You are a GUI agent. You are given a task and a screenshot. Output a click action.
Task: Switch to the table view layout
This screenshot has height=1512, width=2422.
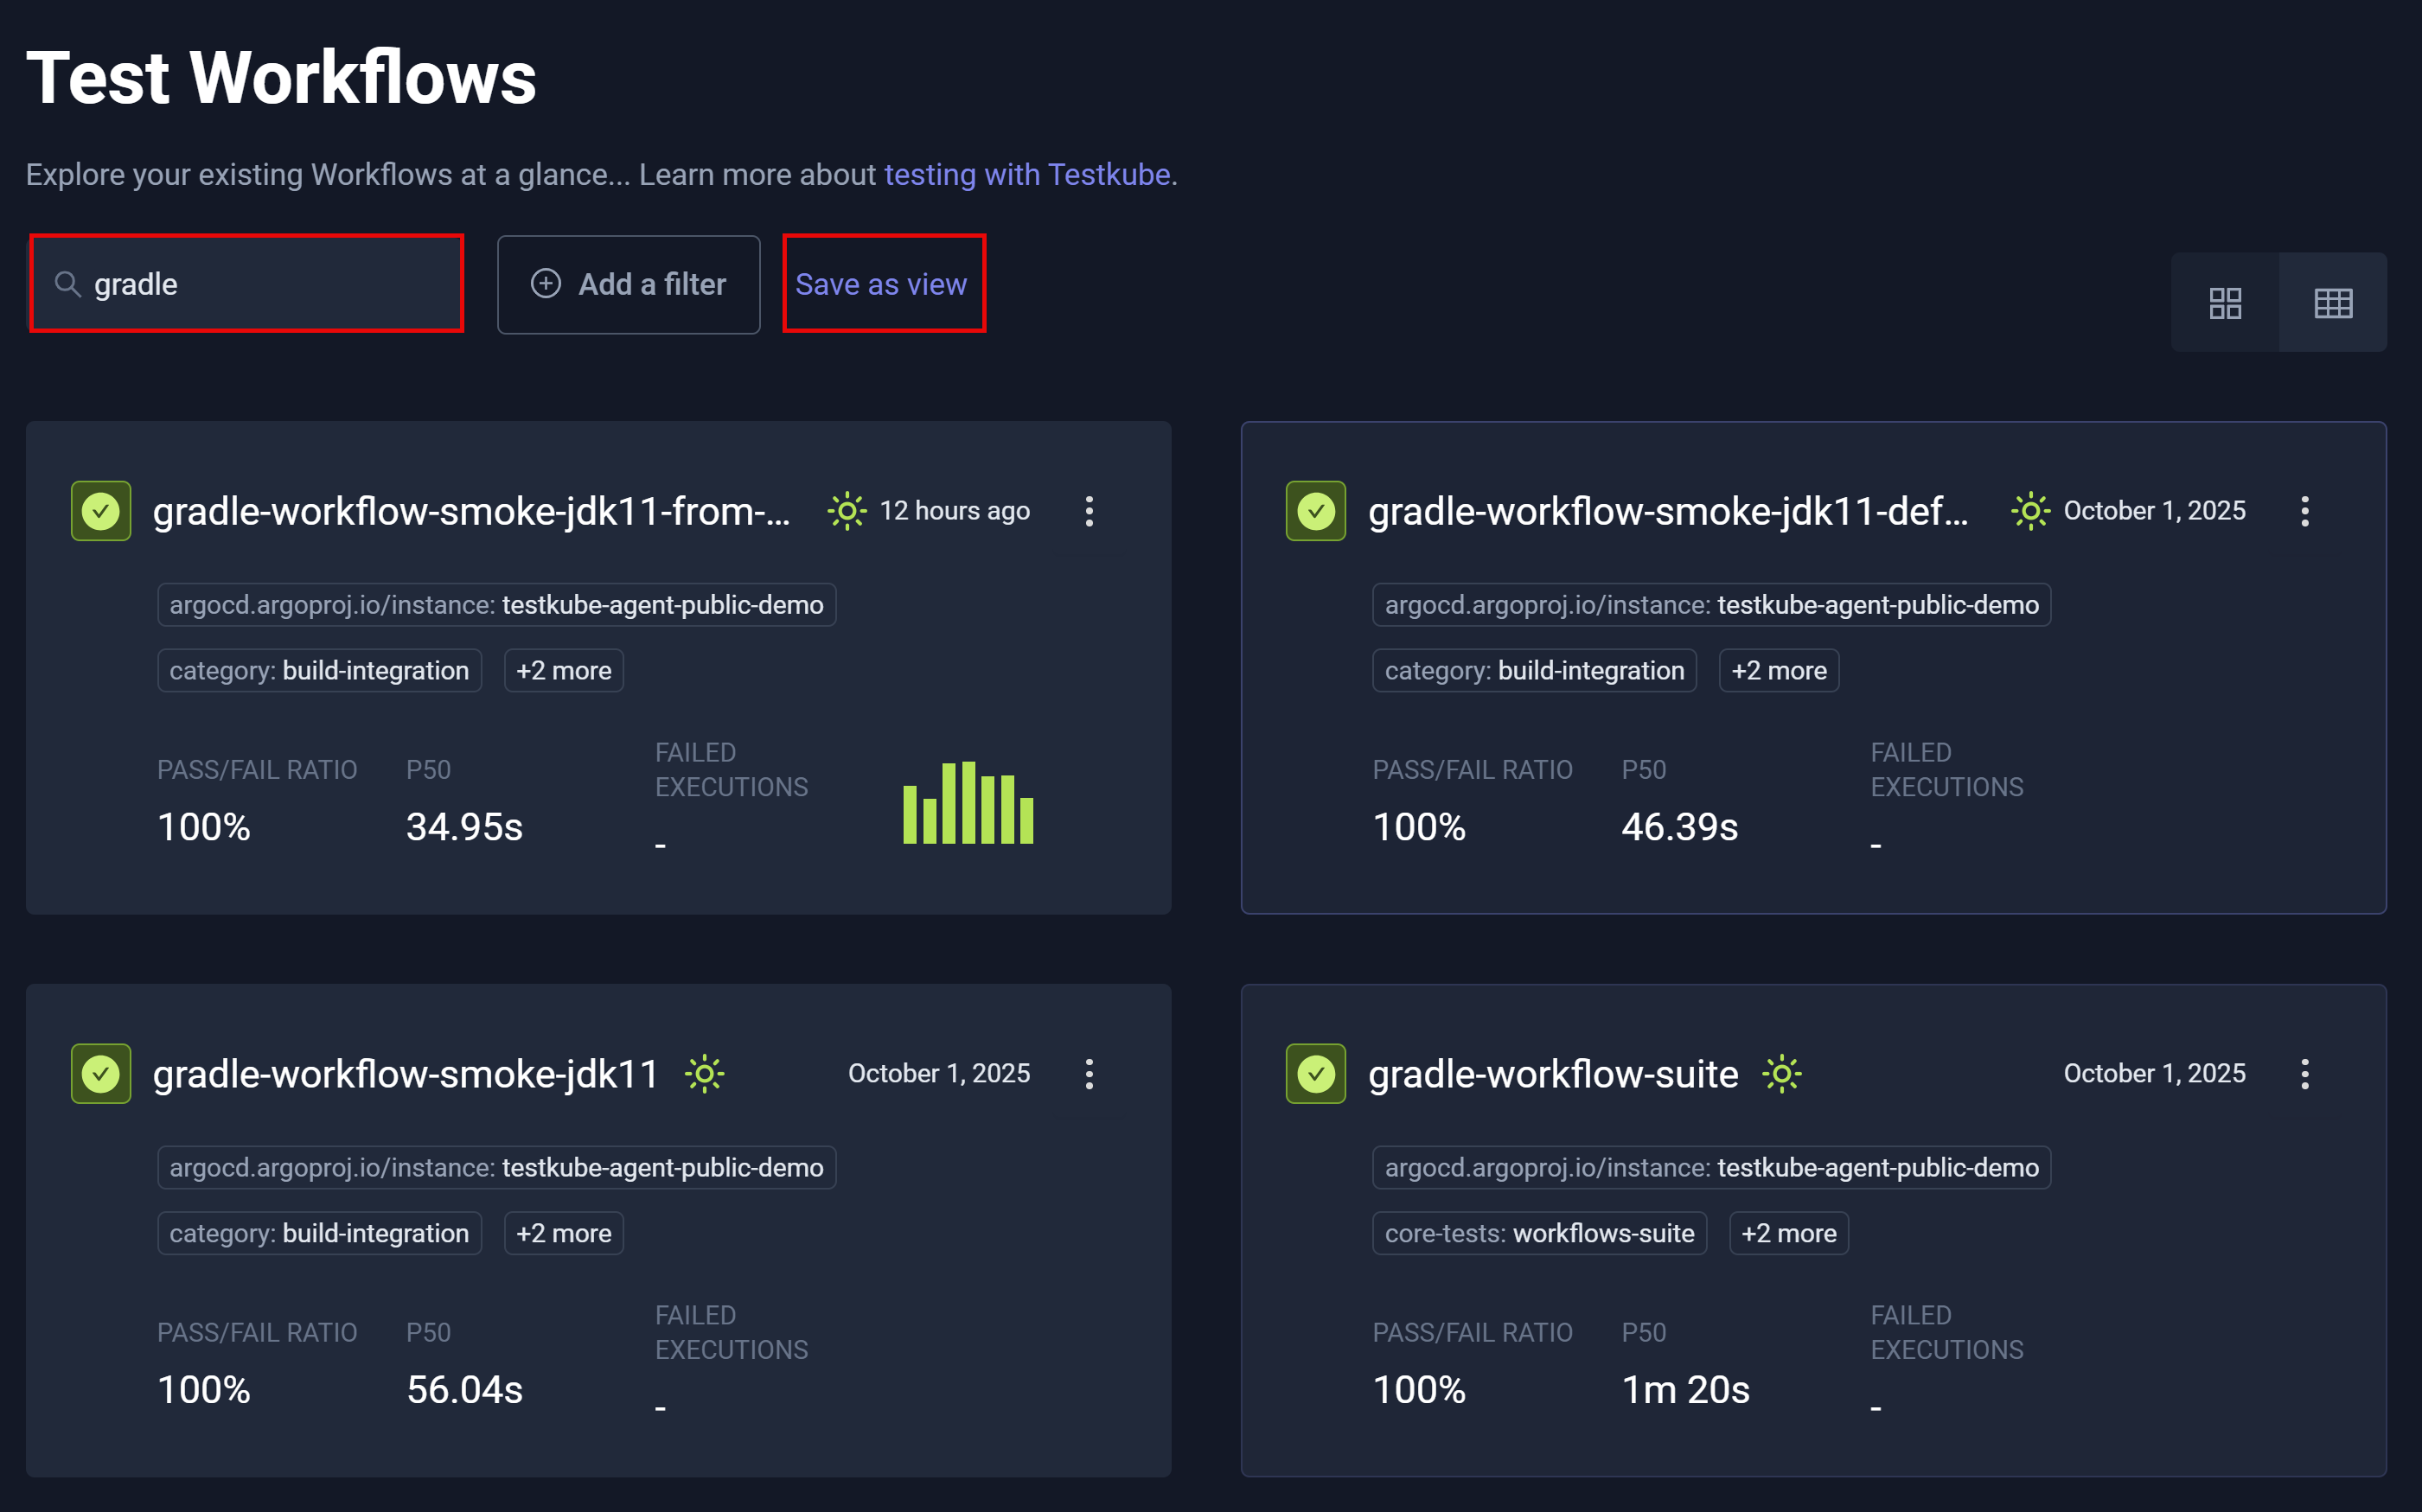tap(2333, 301)
